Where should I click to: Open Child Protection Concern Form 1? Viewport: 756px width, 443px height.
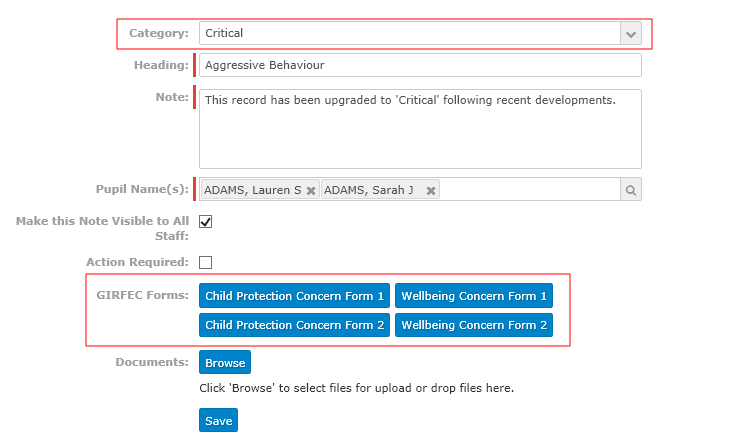[294, 295]
